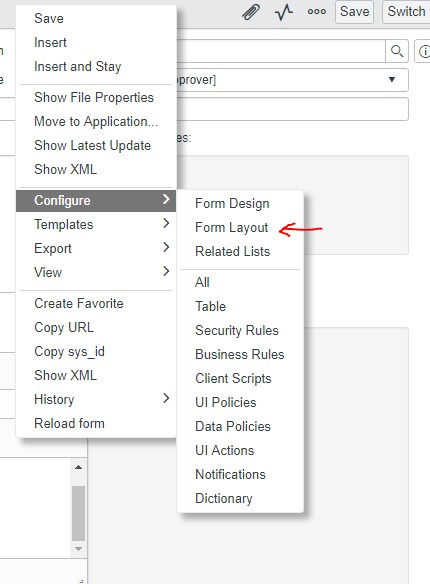Image resolution: width=430 pixels, height=584 pixels.
Task: Open the activity stream pulse icon
Action: (x=284, y=12)
